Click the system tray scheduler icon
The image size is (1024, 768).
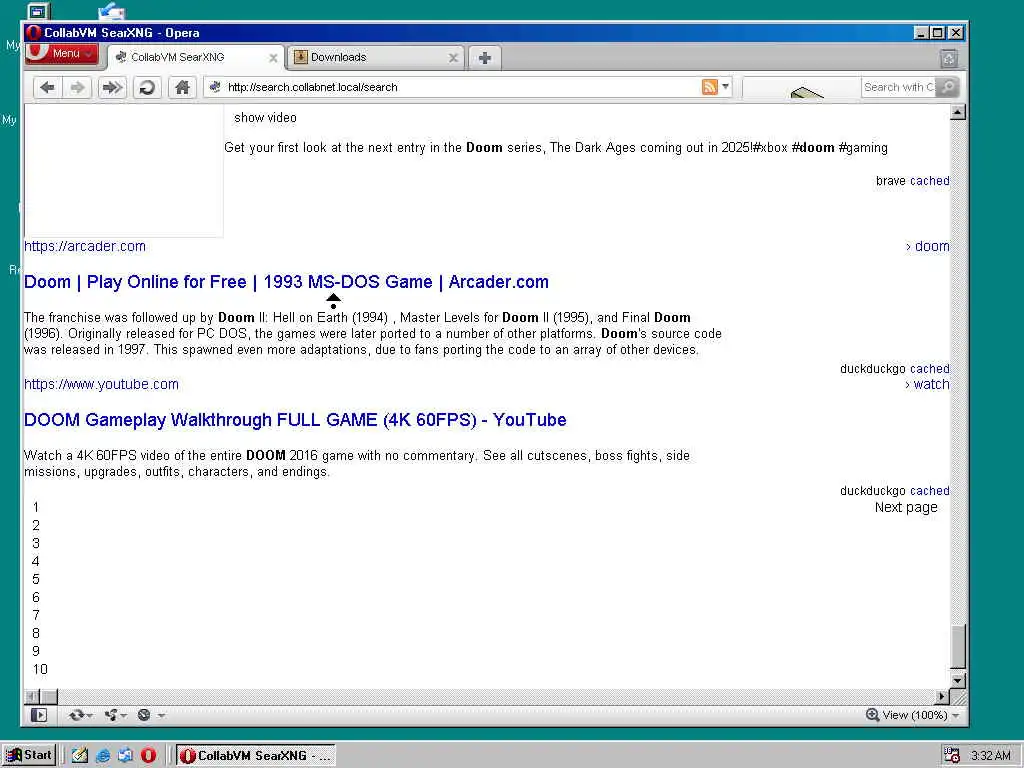(x=952, y=756)
